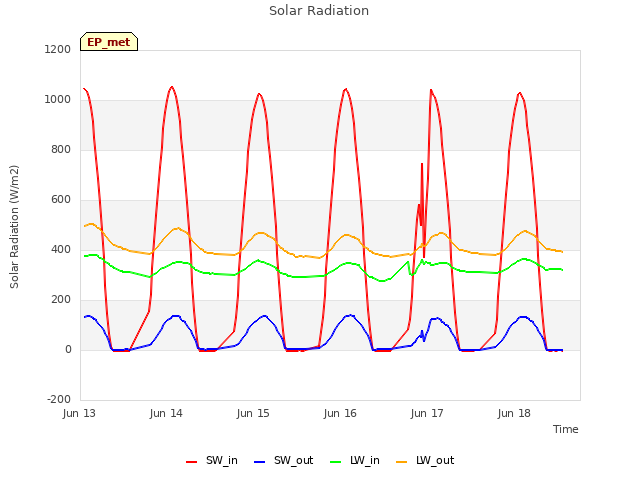Toggle the SW_out legend entry
Screen dimensions: 640x480
pos(283,460)
